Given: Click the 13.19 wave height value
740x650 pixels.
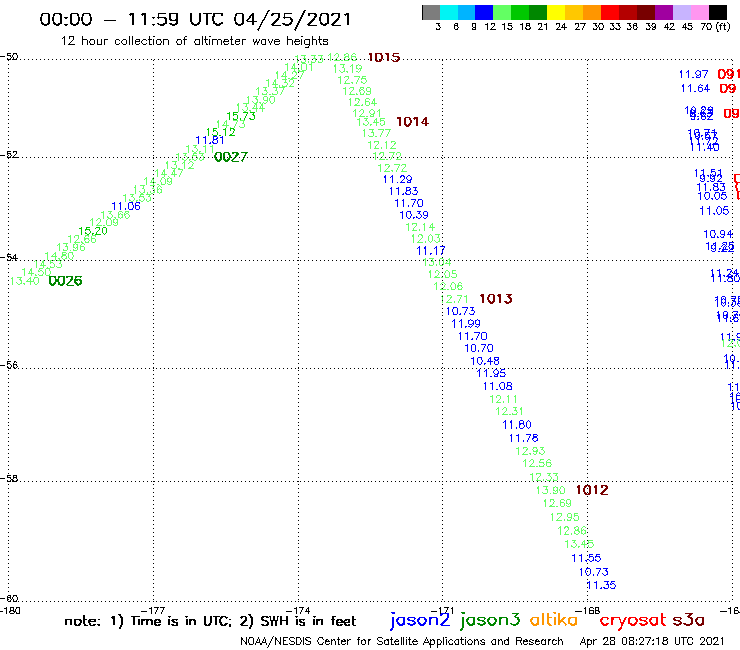Looking at the screenshot, I should 347,68.
